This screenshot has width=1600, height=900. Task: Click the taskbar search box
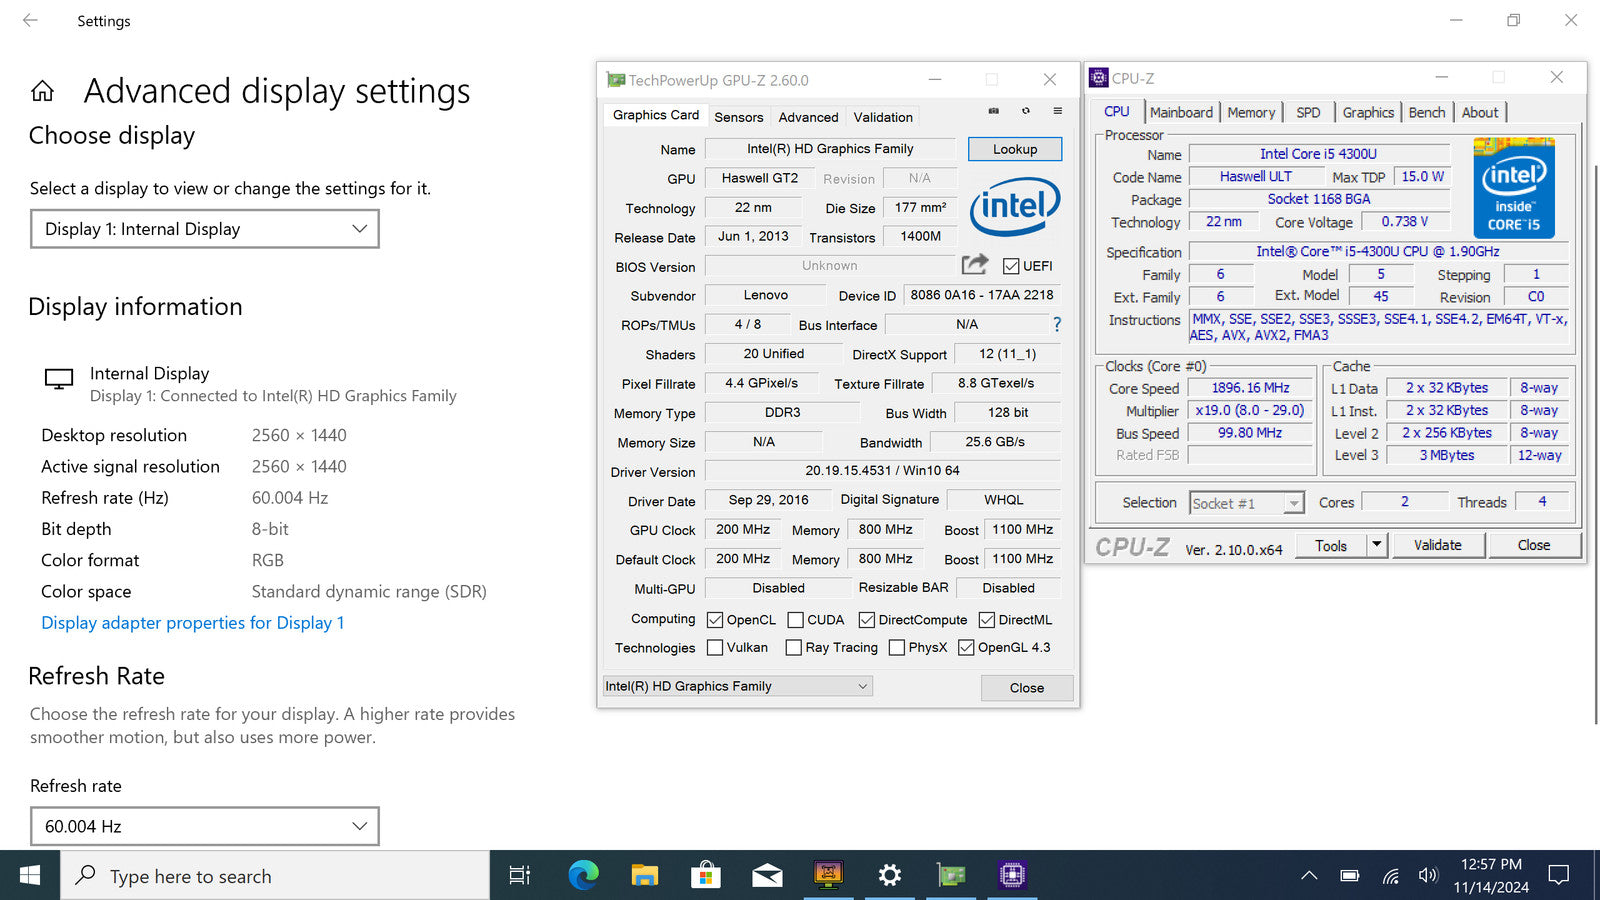tap(275, 876)
